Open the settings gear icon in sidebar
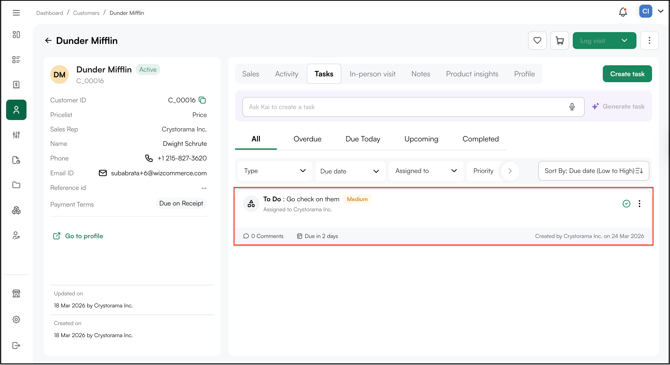Image resolution: width=670 pixels, height=365 pixels. [x=16, y=320]
